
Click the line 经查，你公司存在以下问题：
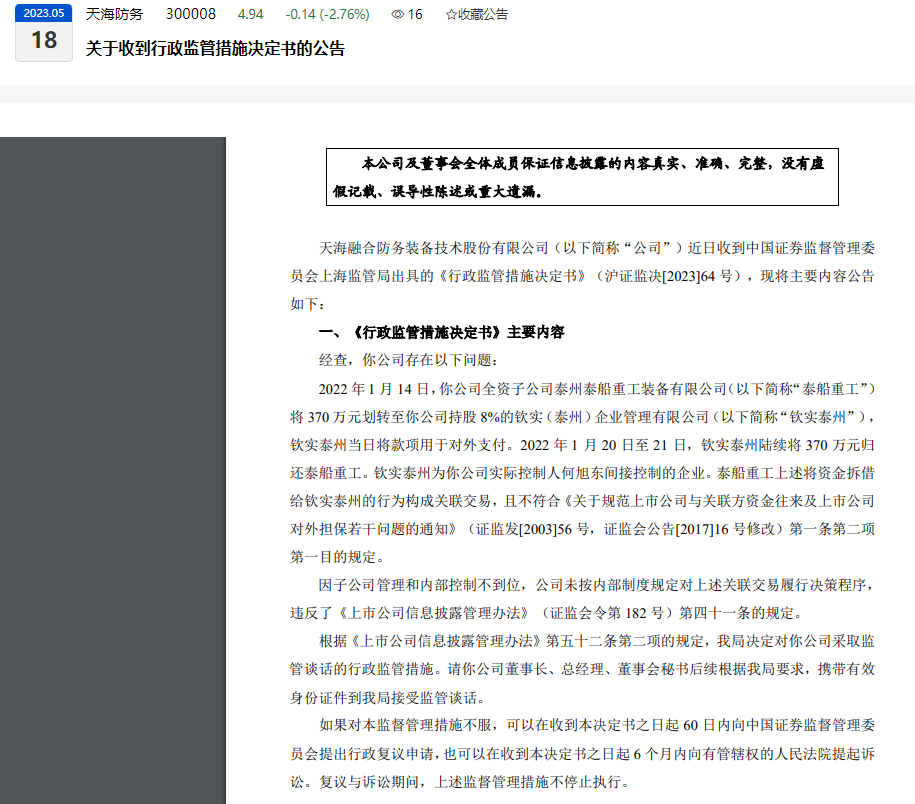tap(408, 360)
